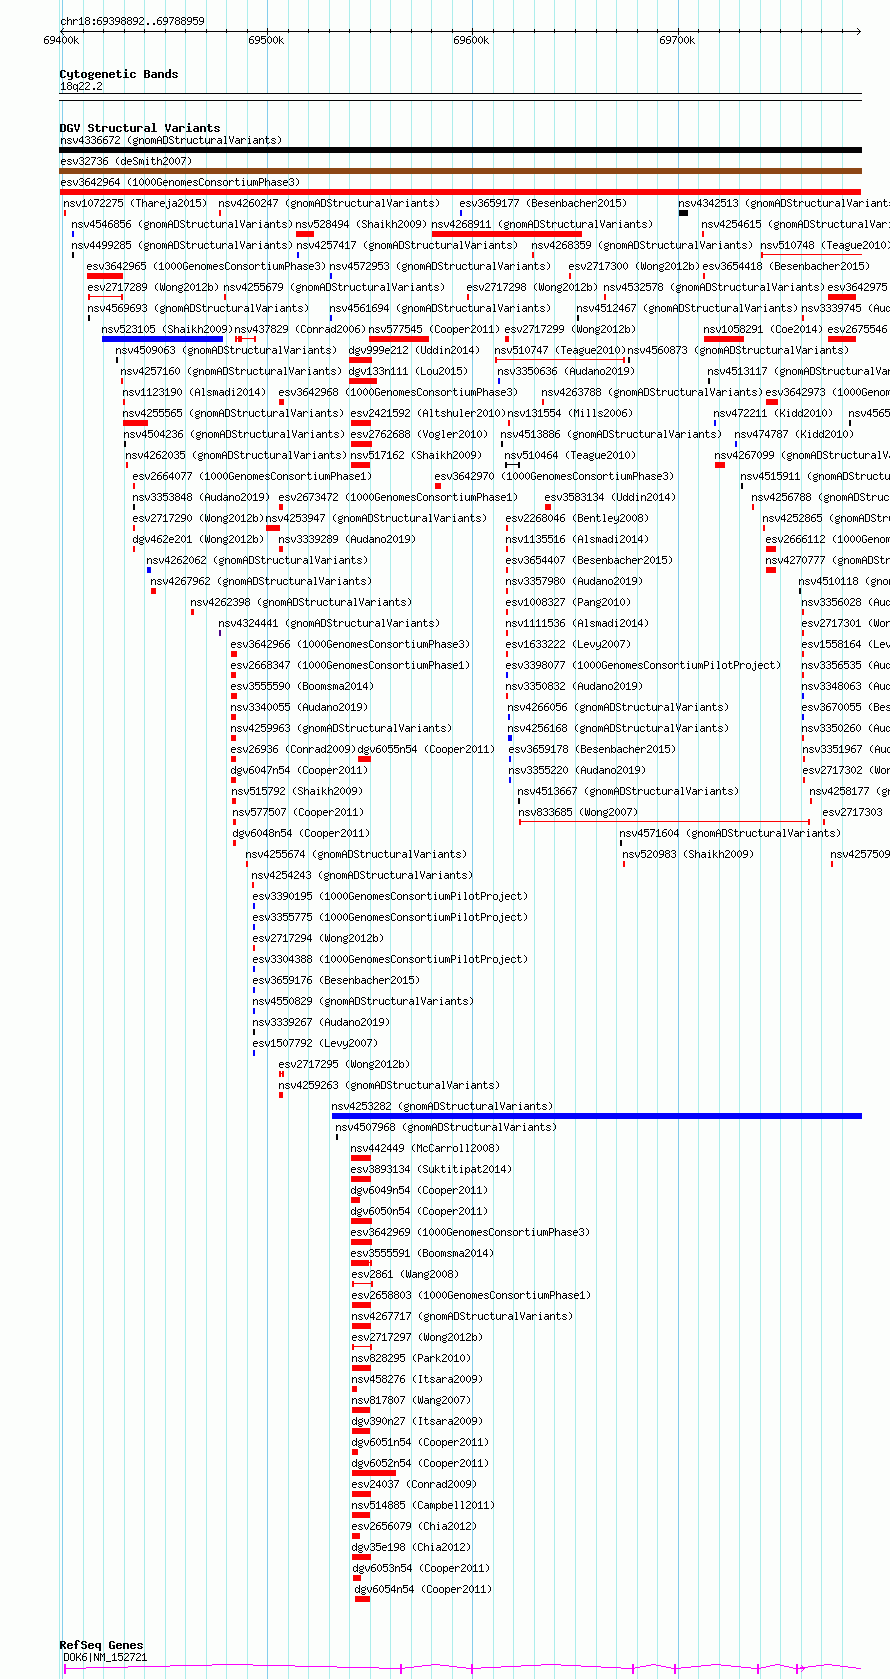Screen dimensions: 890x1679
Task: Select esv3555590 (Boomsma2014) label
Action: [302, 686]
